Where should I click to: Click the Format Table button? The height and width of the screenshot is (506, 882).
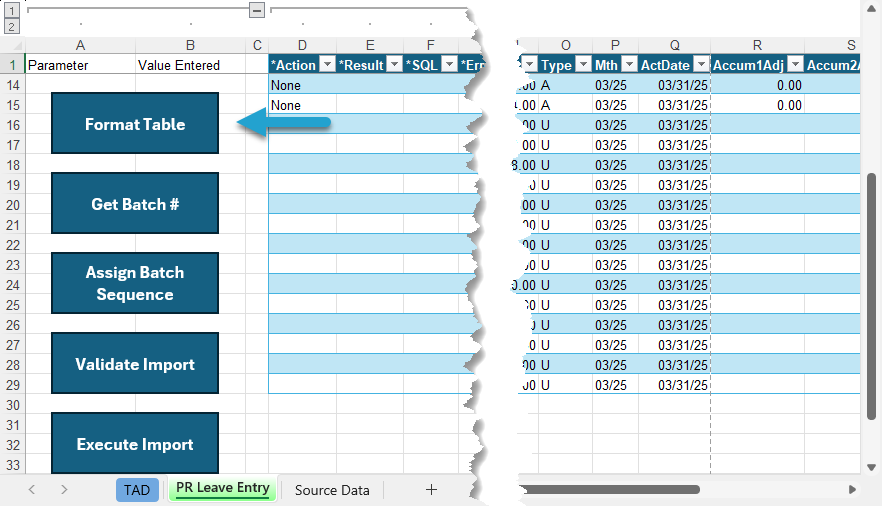(135, 124)
